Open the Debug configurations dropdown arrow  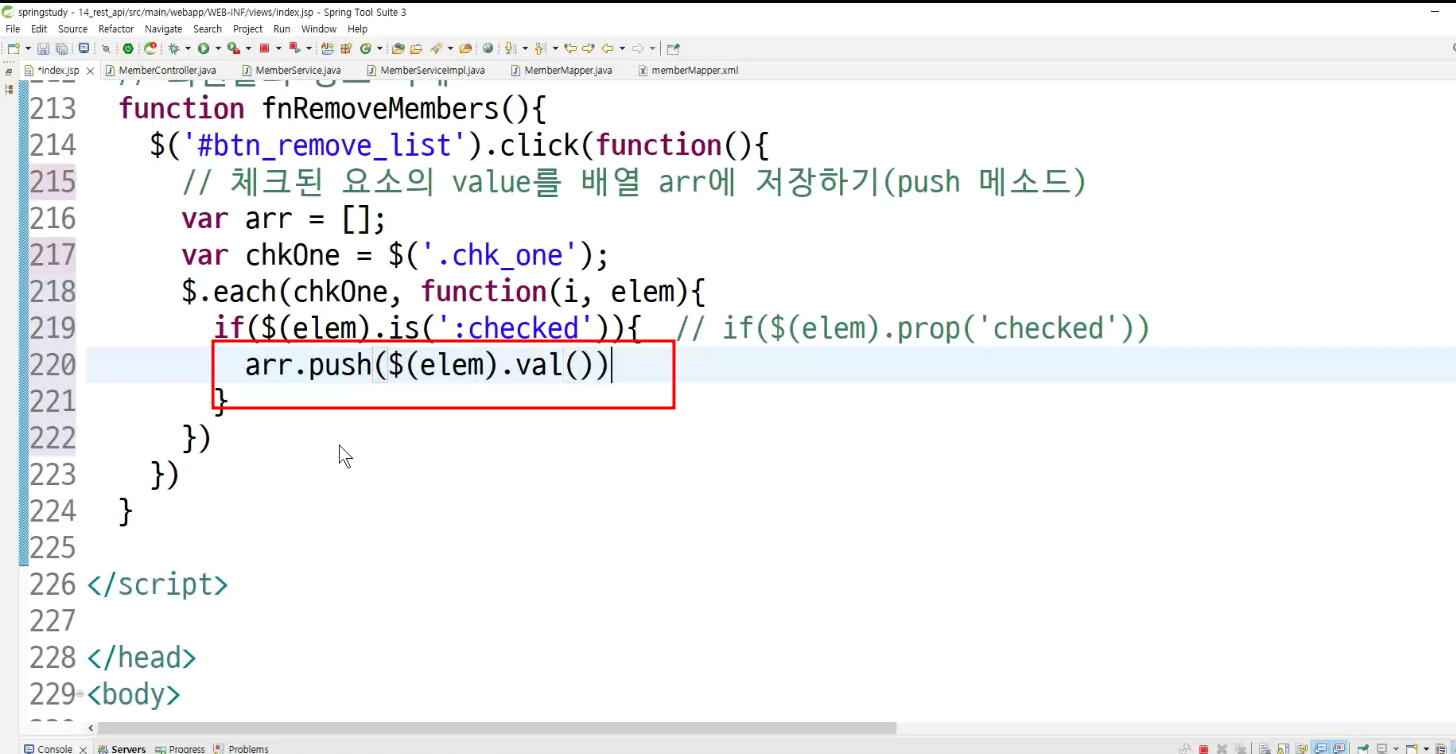(187, 48)
